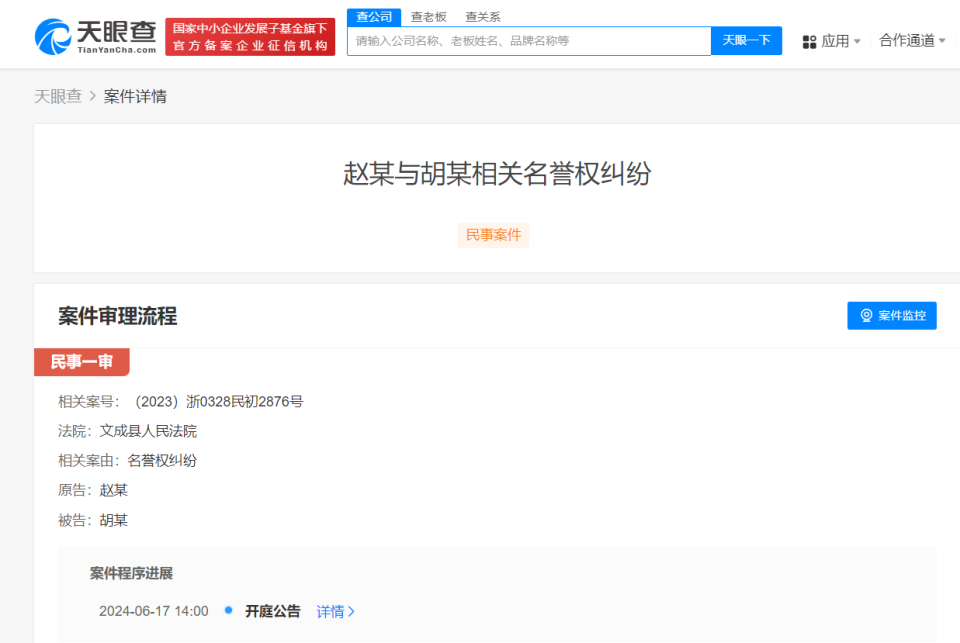This screenshot has width=960, height=643.
Task: Open the 详情 link for 开庭公告
Action: (x=331, y=611)
